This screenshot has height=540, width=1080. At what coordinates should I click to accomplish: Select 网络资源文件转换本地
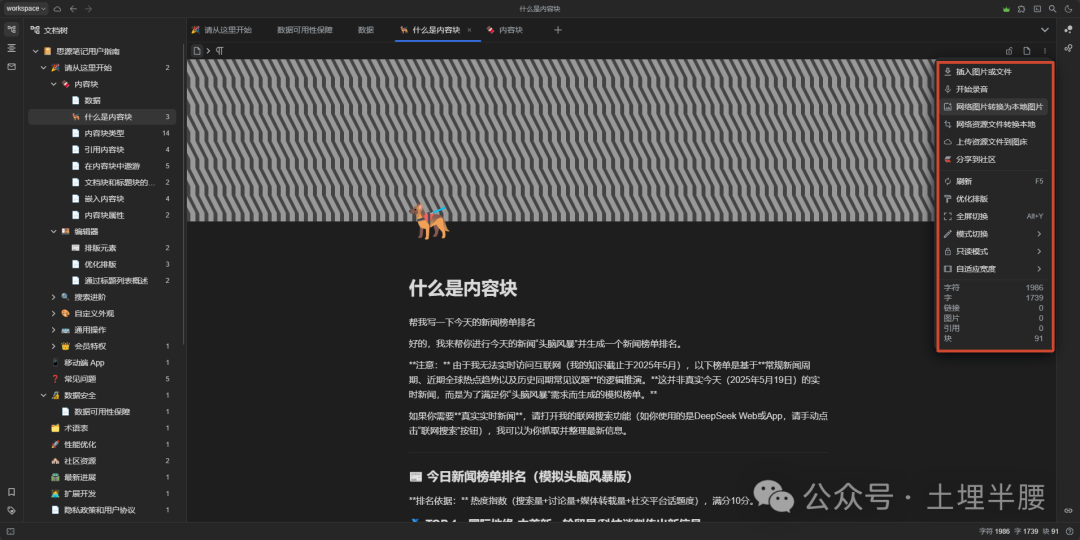(x=995, y=125)
